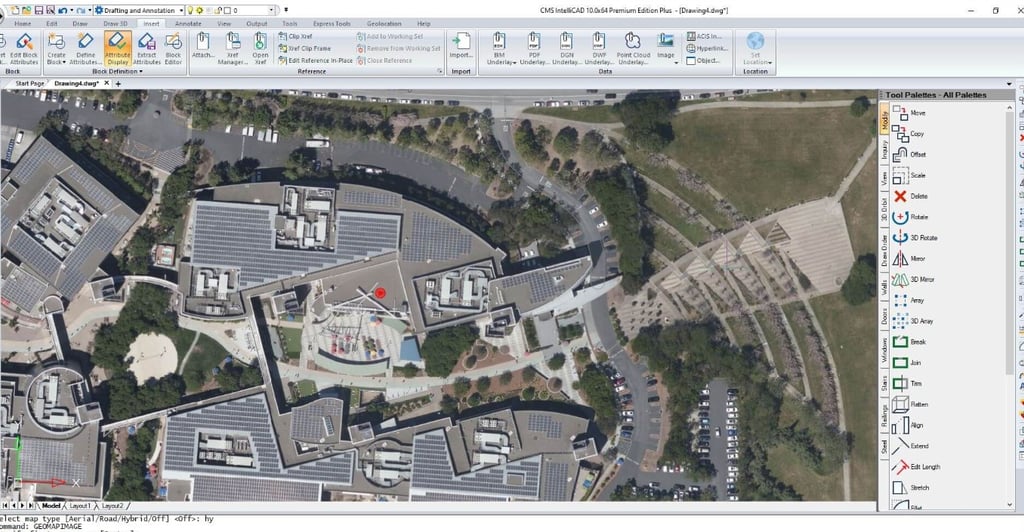
Task: Pick the Trim tool
Action: coord(907,384)
